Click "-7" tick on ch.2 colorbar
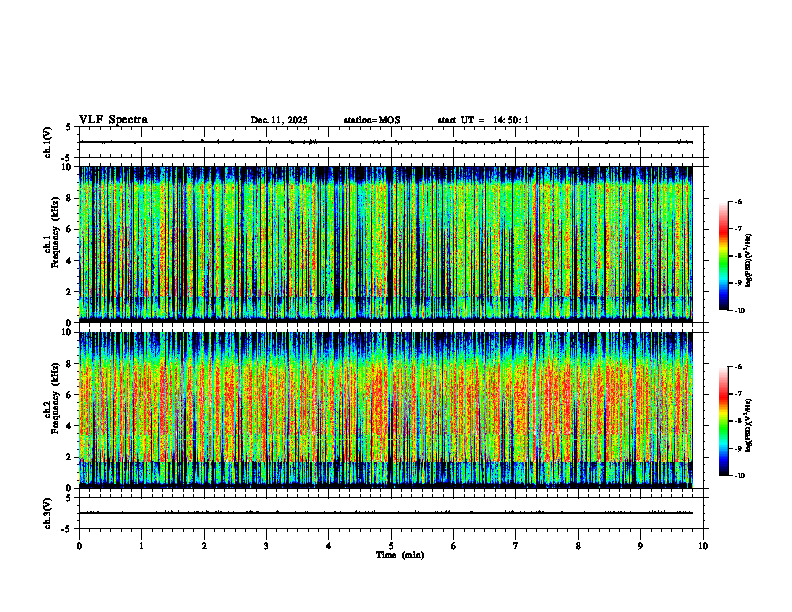The height and width of the screenshot is (612, 792). click(x=738, y=394)
